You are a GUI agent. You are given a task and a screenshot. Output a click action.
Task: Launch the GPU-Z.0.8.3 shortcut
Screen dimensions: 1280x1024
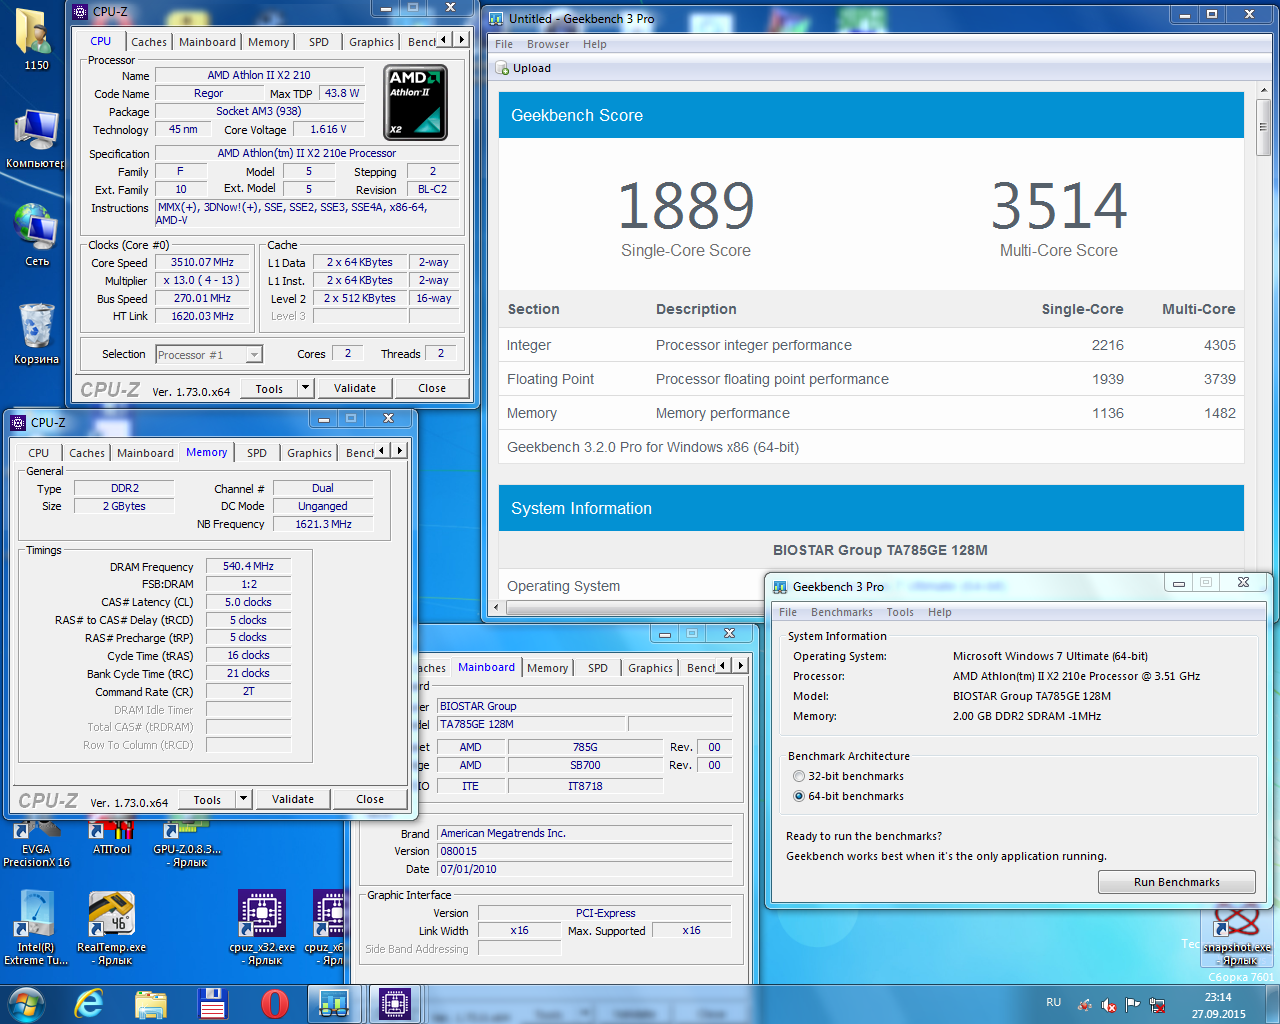(x=188, y=844)
